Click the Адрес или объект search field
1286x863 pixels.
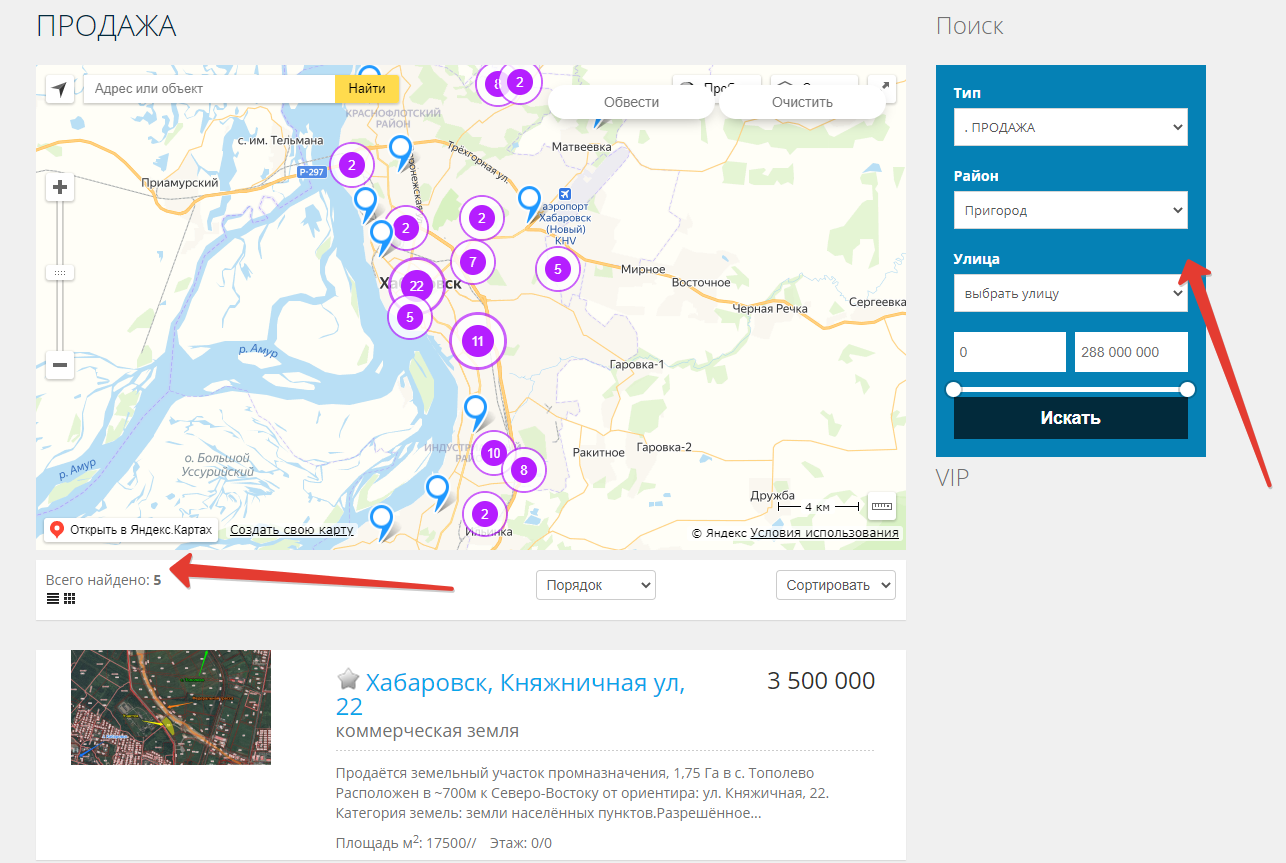(x=209, y=89)
